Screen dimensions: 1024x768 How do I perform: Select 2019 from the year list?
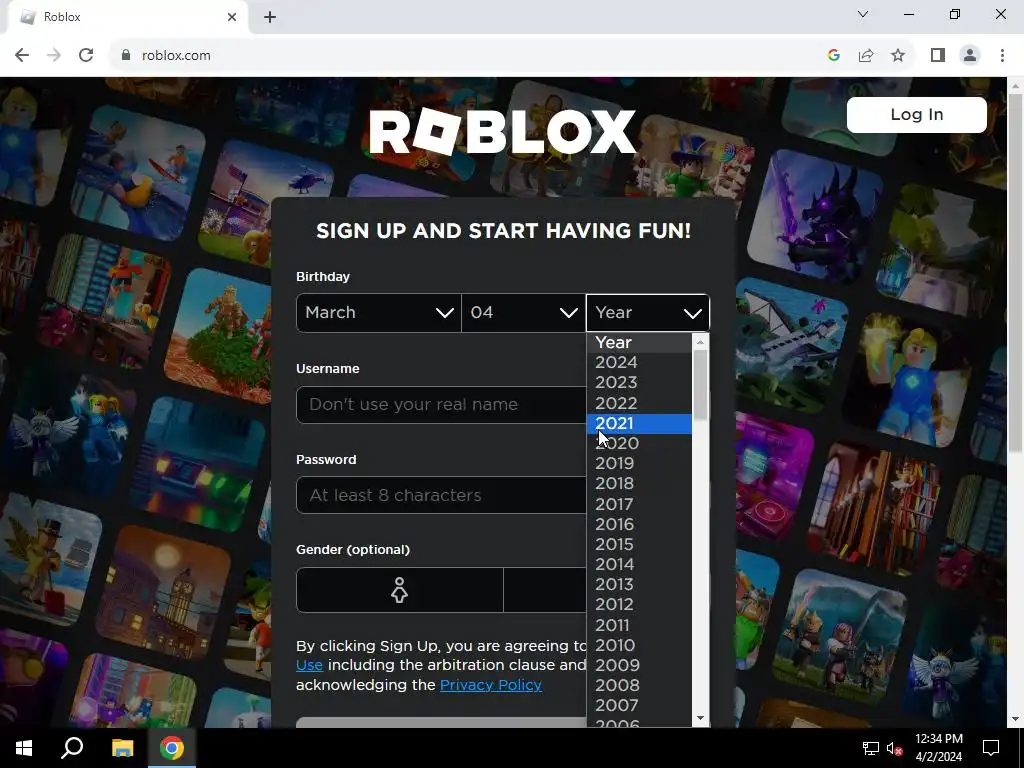tap(639, 463)
